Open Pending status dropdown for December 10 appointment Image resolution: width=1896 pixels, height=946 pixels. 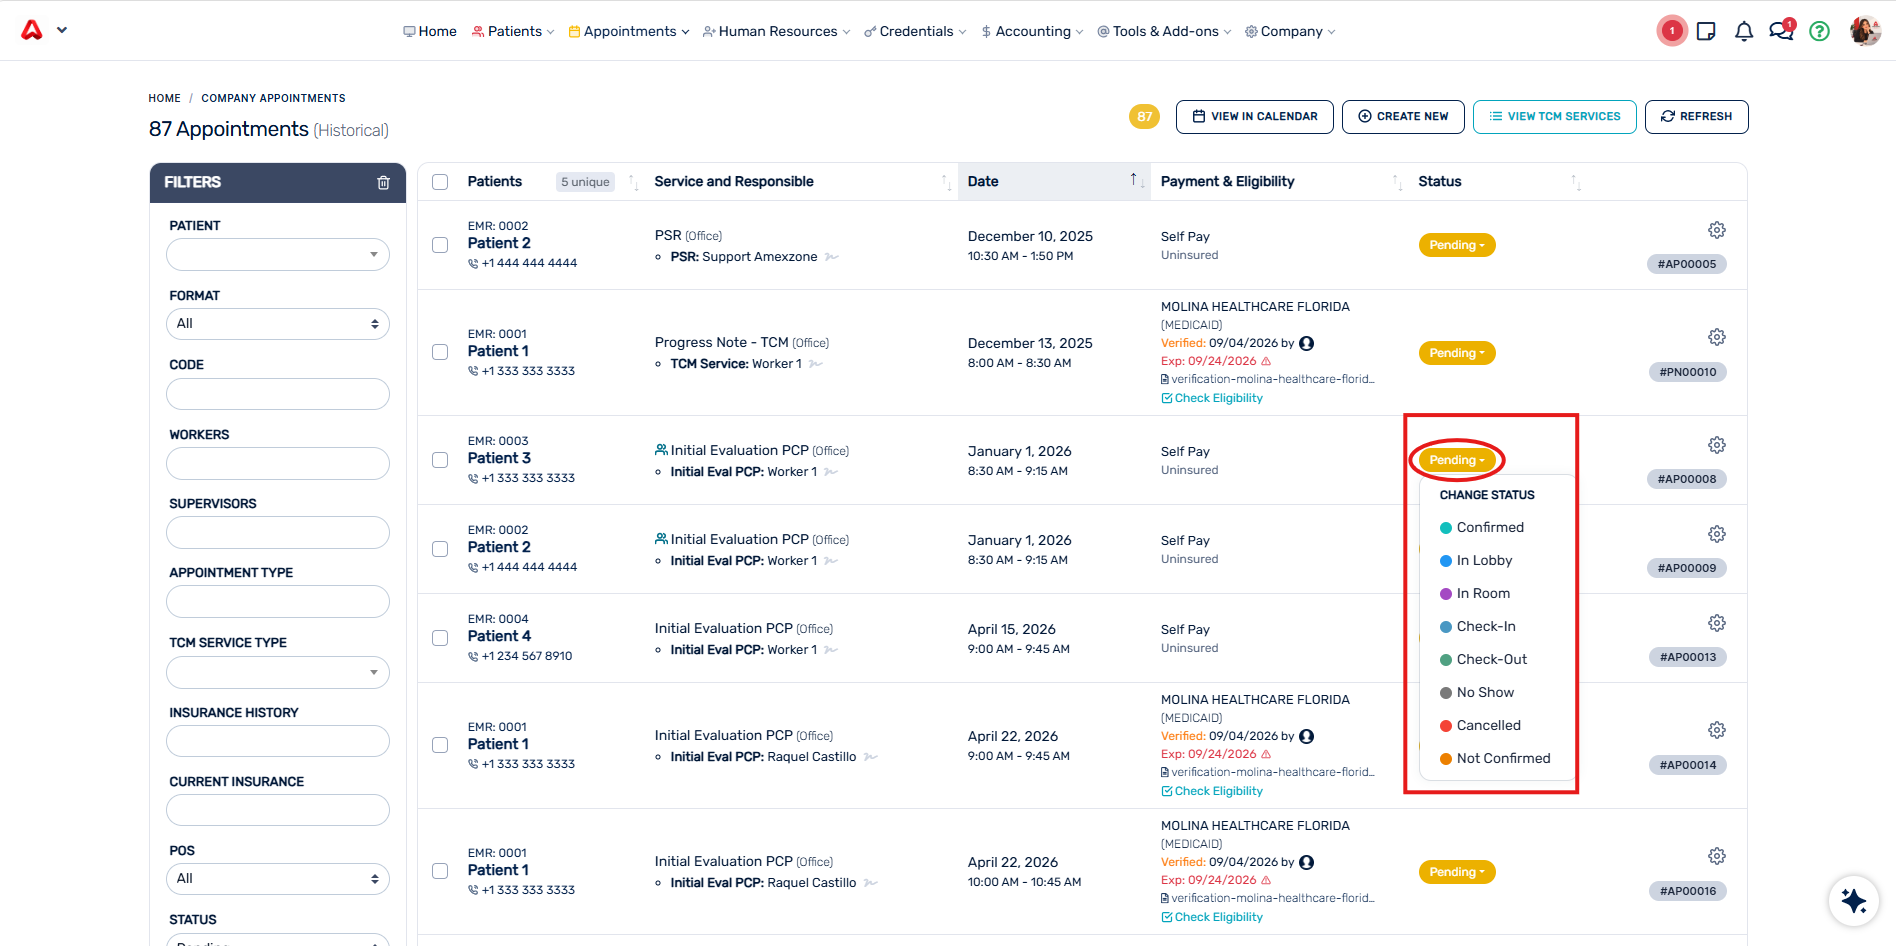click(x=1457, y=245)
